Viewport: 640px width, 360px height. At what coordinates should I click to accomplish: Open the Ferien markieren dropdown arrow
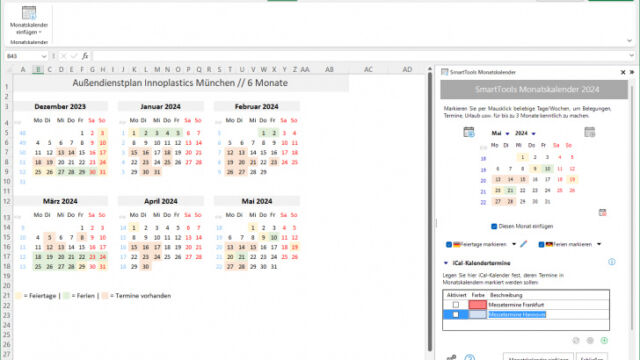[x=599, y=244]
